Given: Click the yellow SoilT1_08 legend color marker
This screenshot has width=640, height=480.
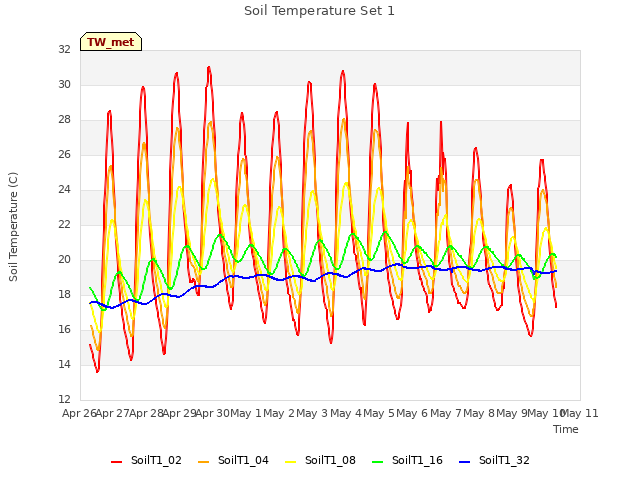Looking at the screenshot, I should 290,462.
